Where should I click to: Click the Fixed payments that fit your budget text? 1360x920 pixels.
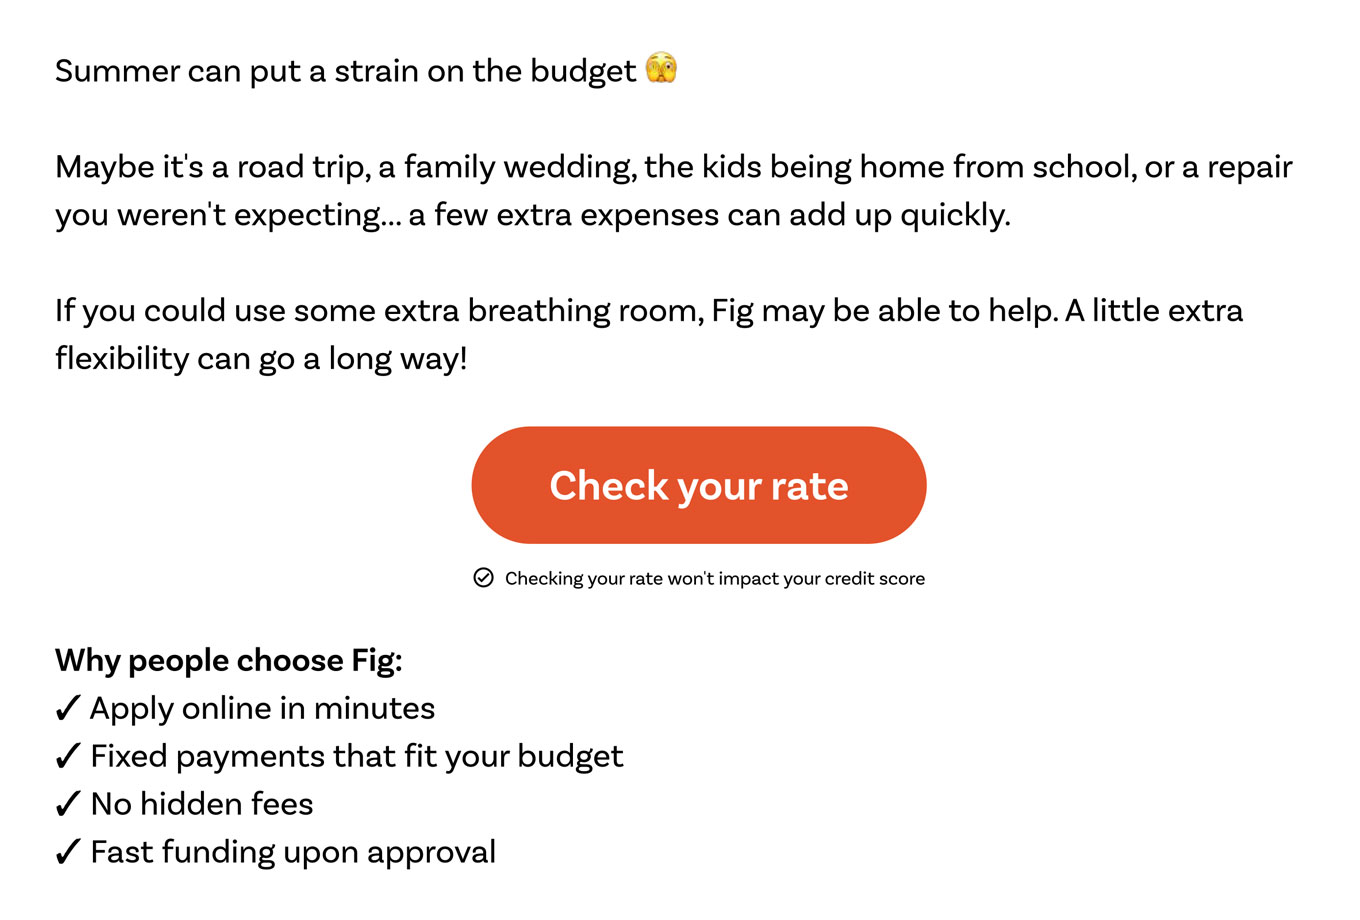(x=357, y=756)
